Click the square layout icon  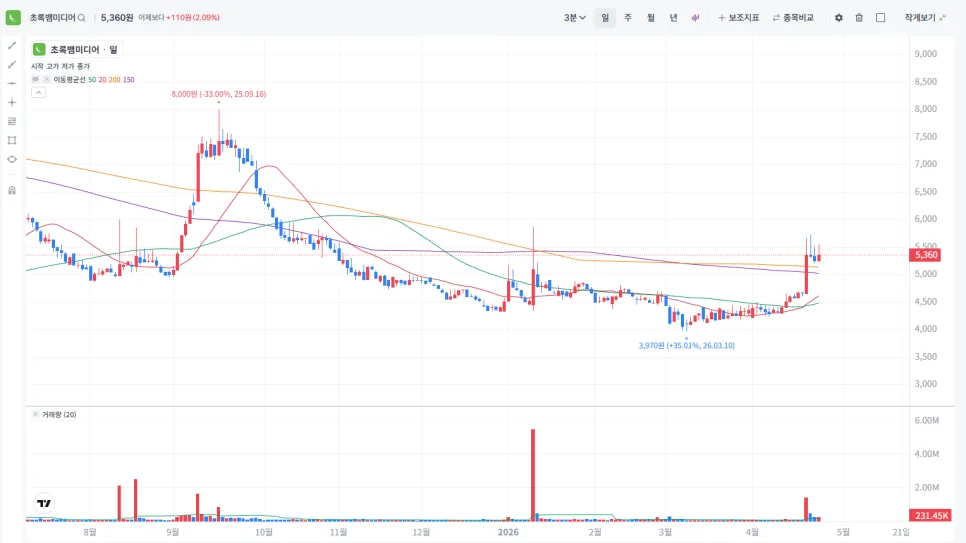[880, 18]
